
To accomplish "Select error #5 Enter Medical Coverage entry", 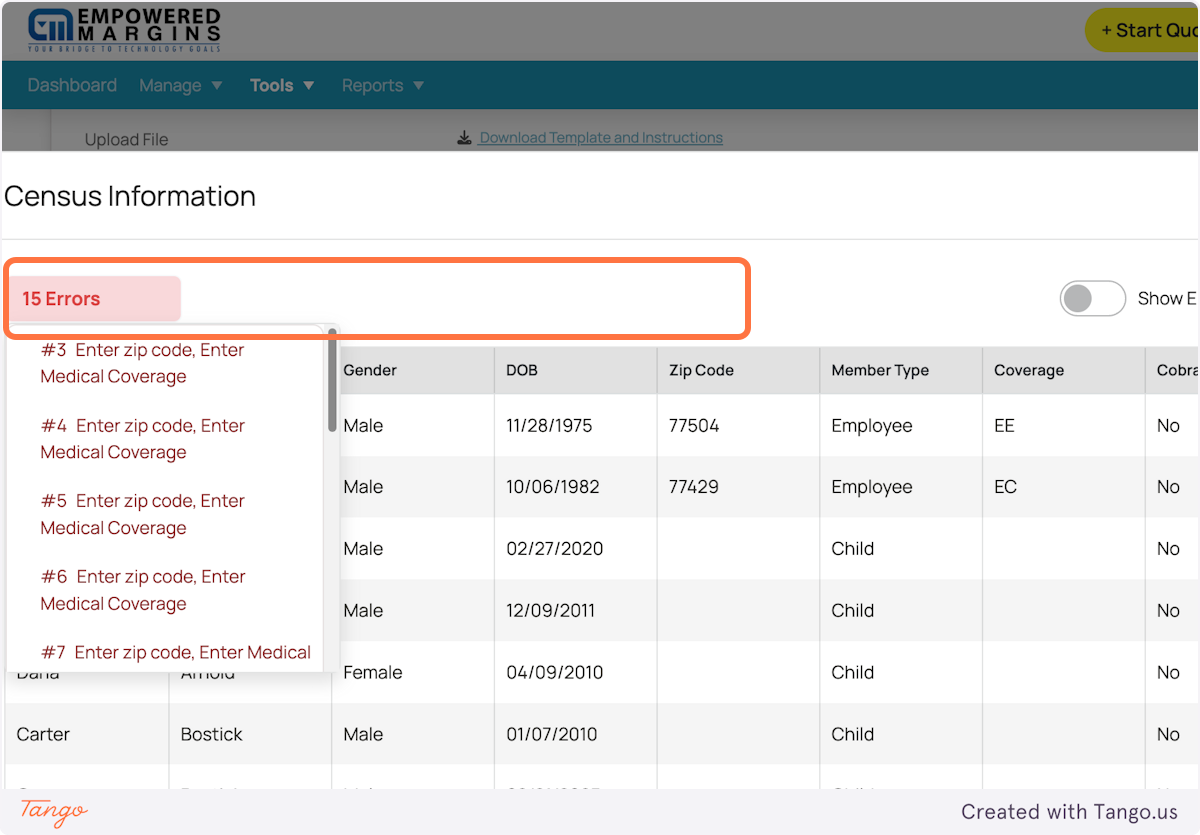I will [x=142, y=513].
